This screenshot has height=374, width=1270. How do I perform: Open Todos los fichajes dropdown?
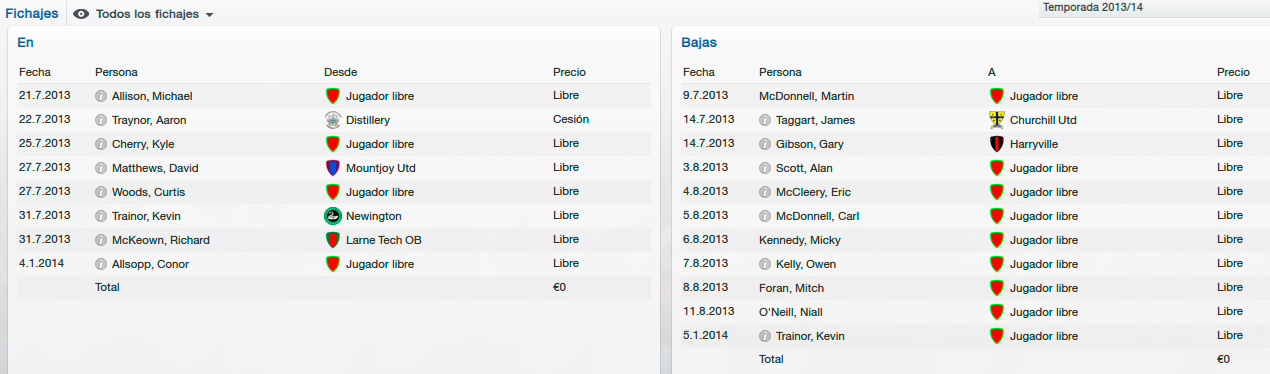click(x=144, y=14)
